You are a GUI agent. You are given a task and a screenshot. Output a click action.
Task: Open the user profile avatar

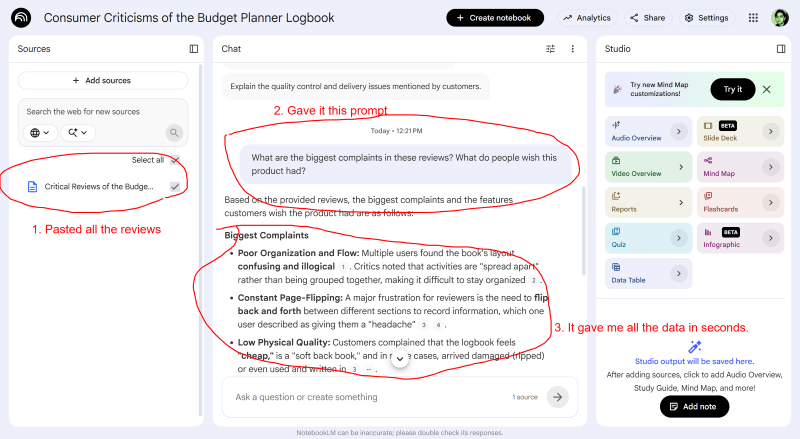pos(780,18)
